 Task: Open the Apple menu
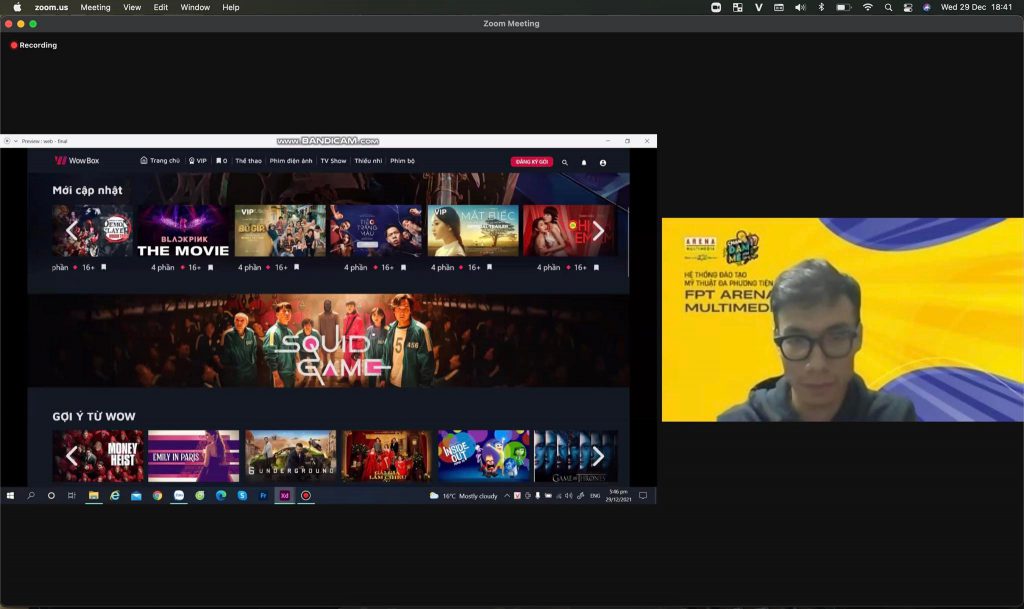18,7
